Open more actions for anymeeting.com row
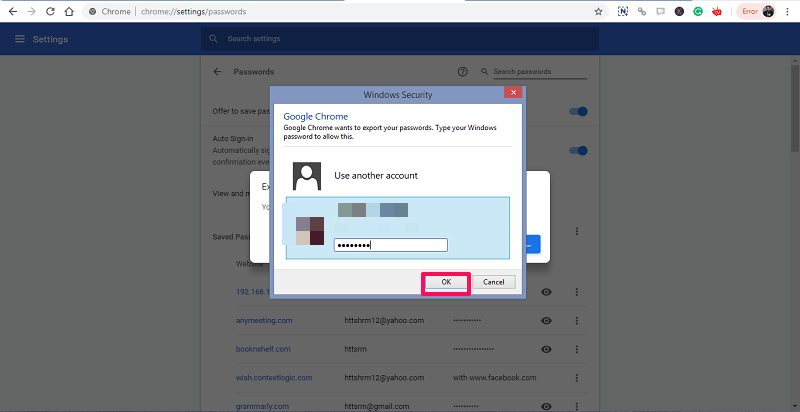800x412 pixels. tap(577, 321)
